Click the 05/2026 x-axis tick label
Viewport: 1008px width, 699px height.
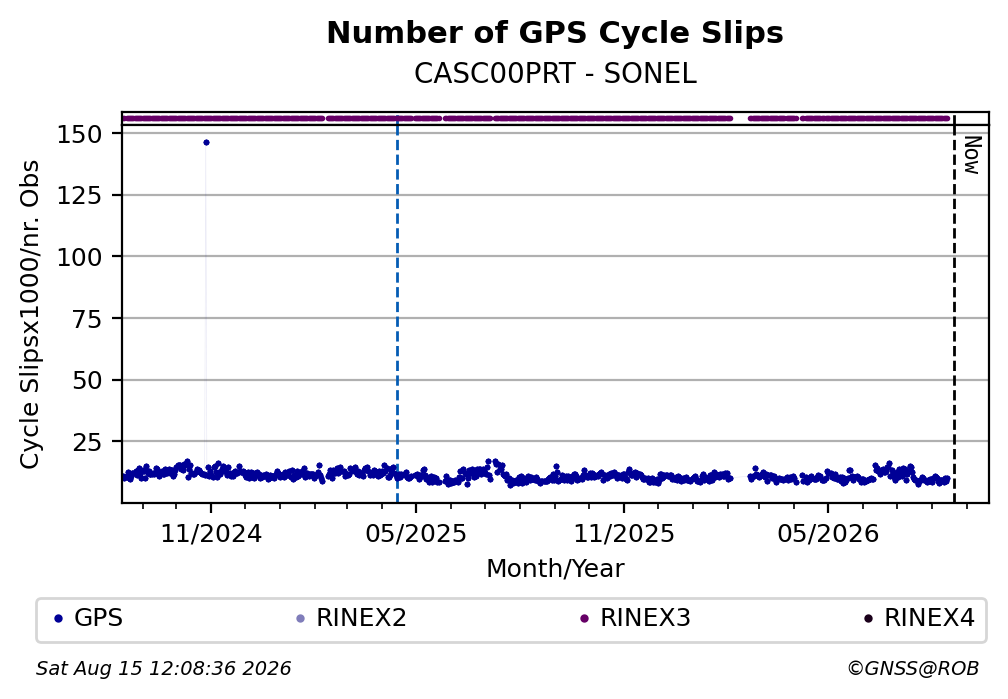828,534
